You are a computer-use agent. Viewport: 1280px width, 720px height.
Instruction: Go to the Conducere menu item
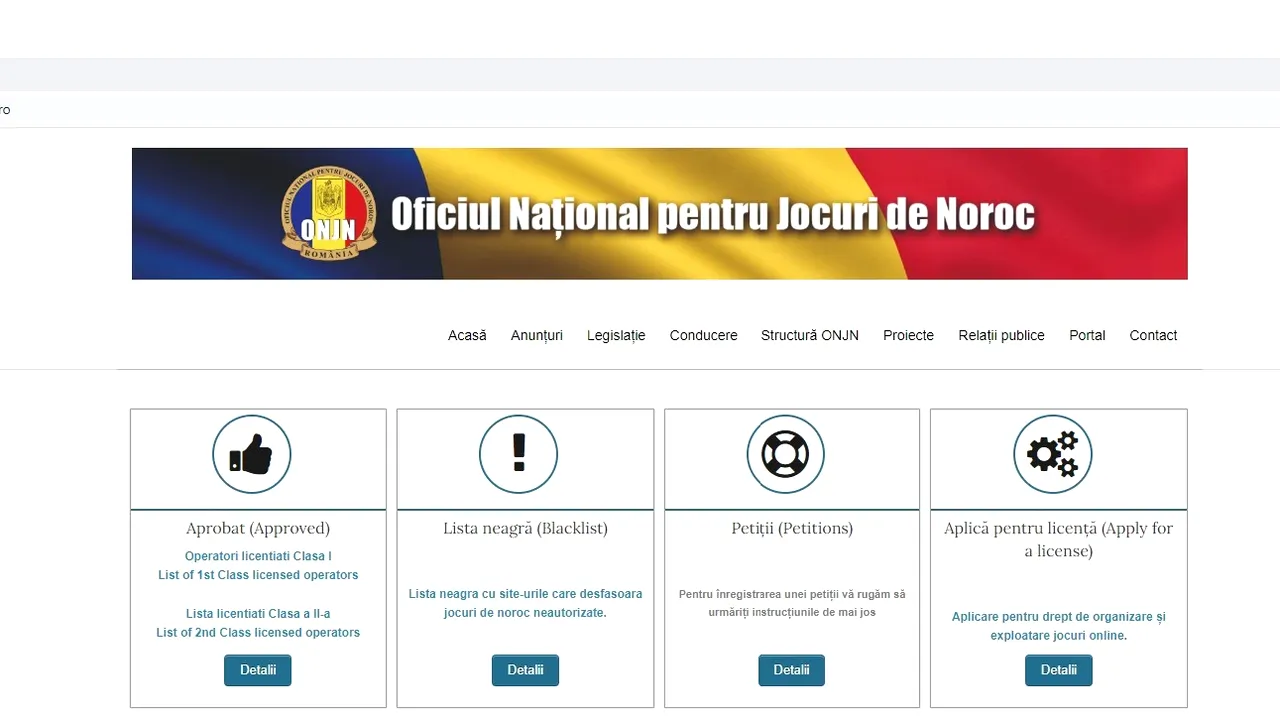tap(703, 335)
